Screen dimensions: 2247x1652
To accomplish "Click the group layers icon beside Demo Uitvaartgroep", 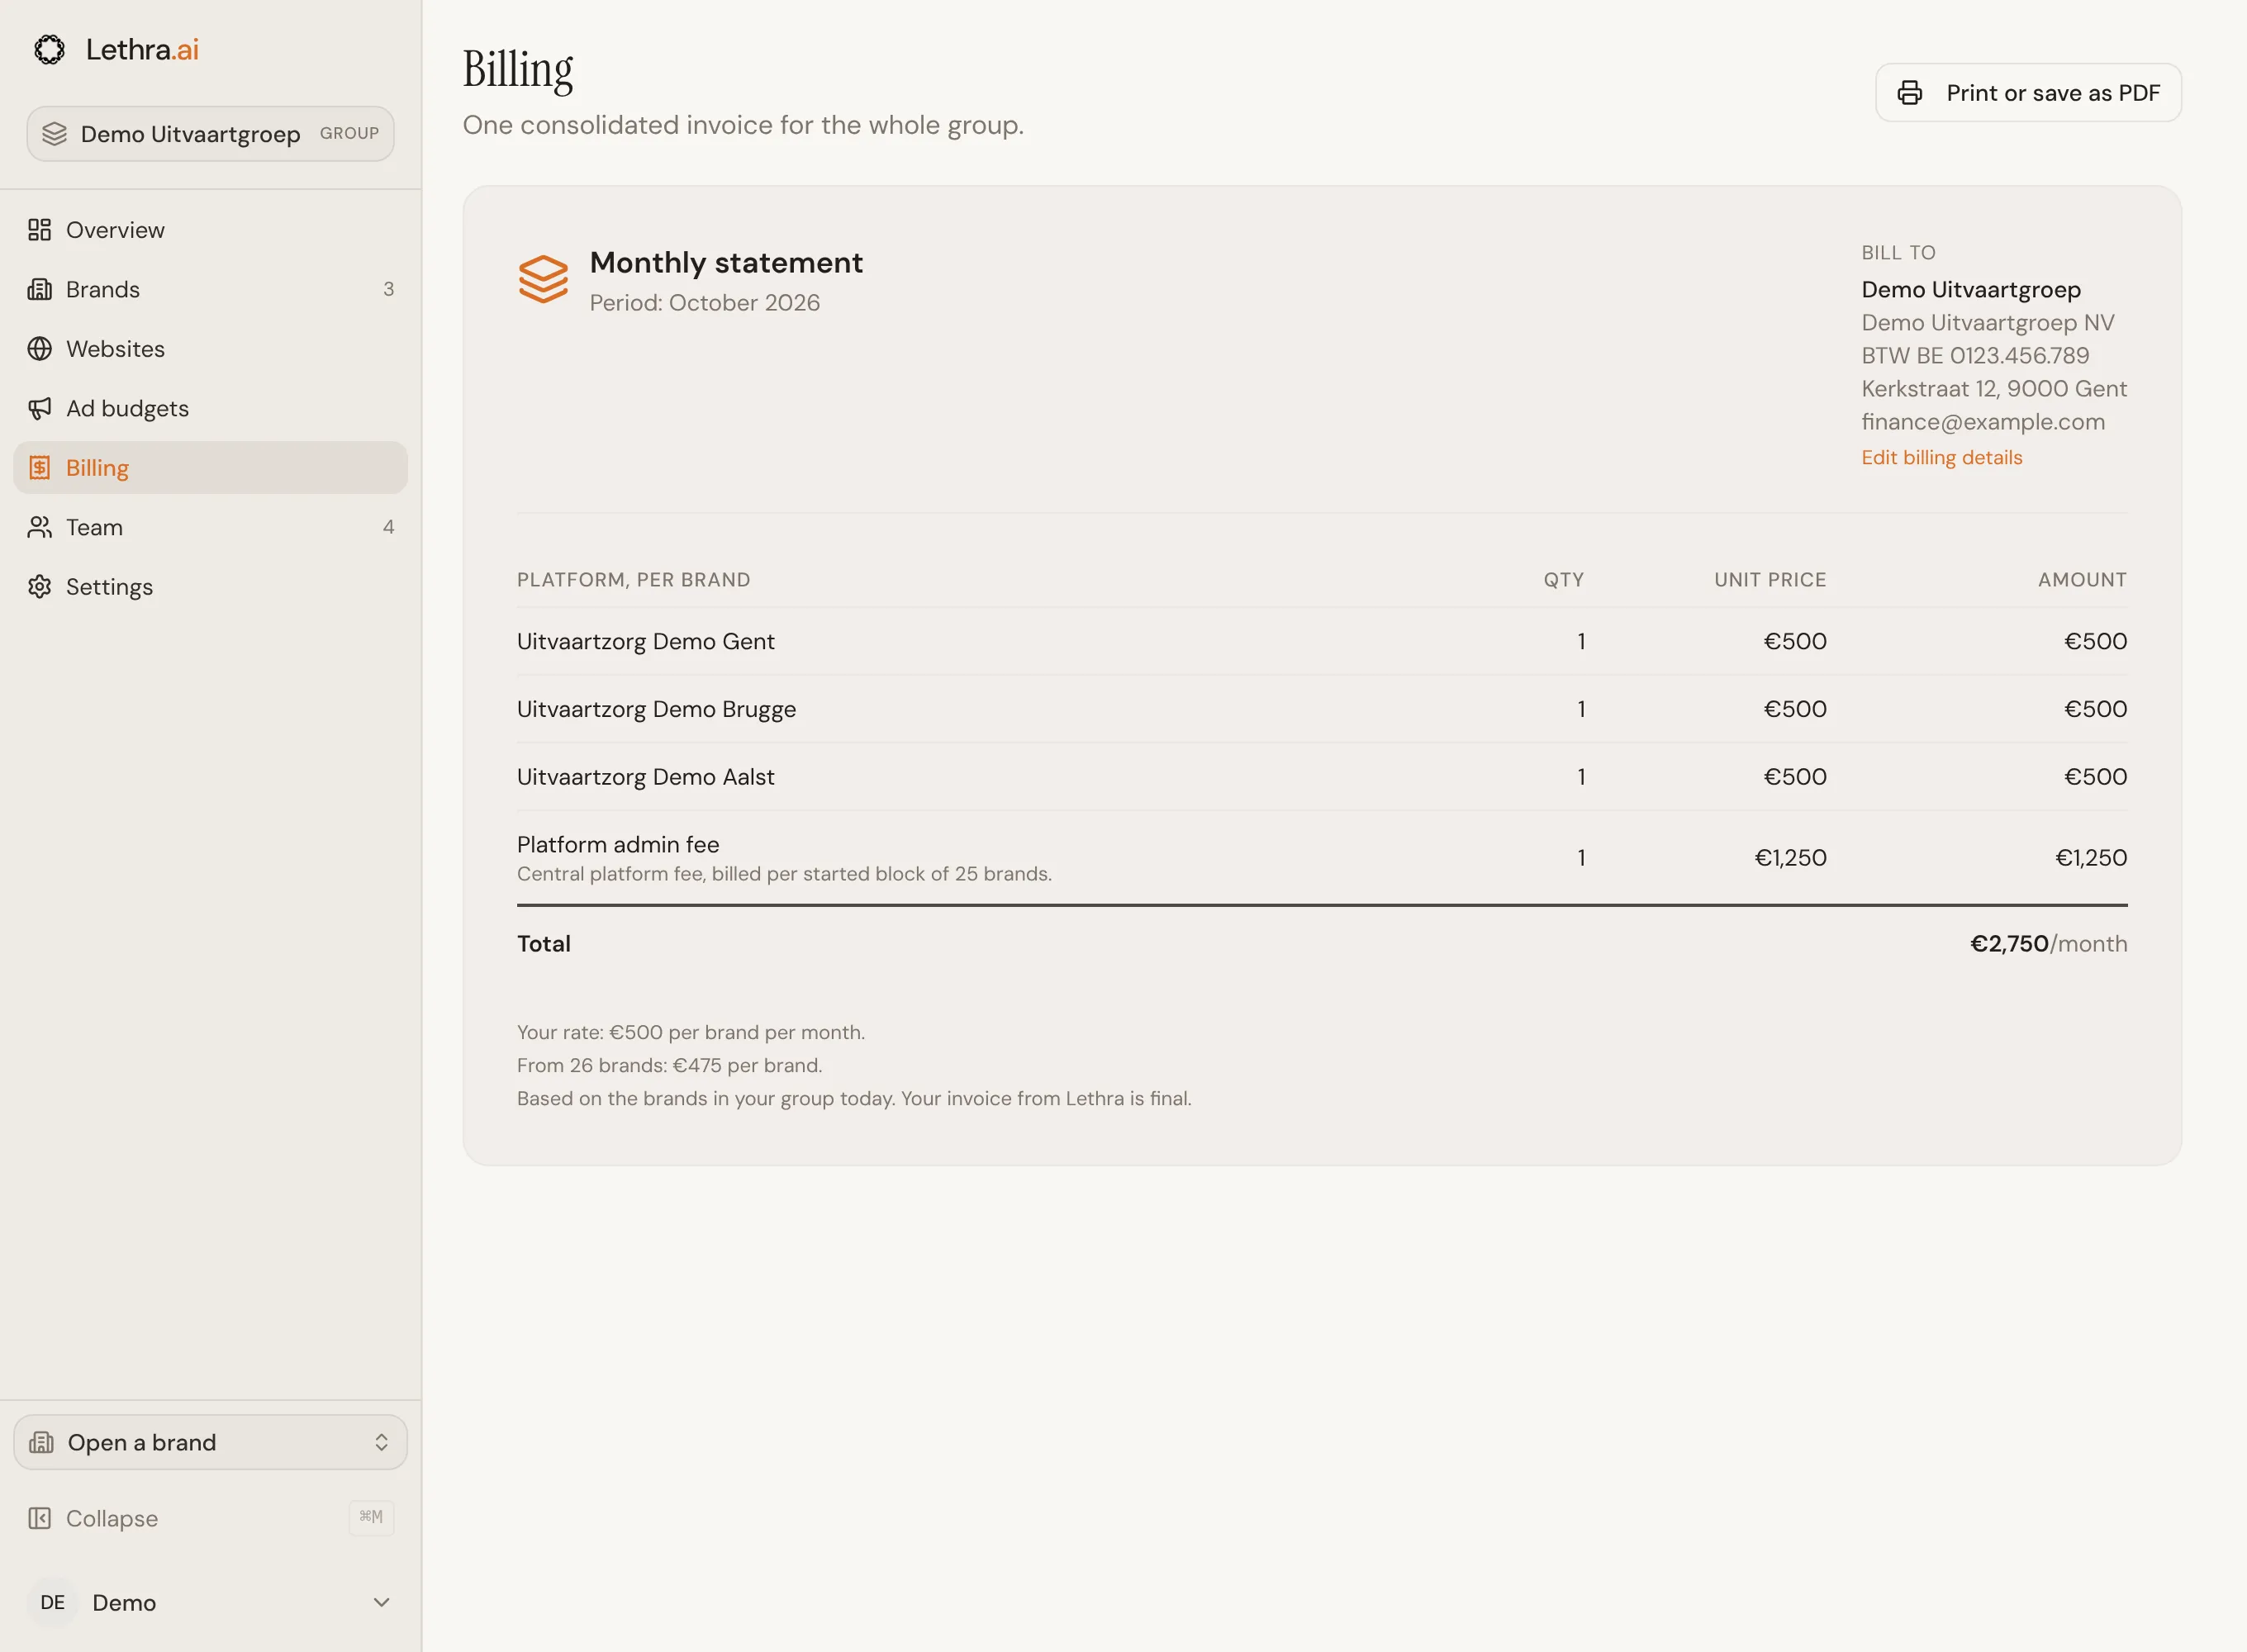I will [x=55, y=133].
